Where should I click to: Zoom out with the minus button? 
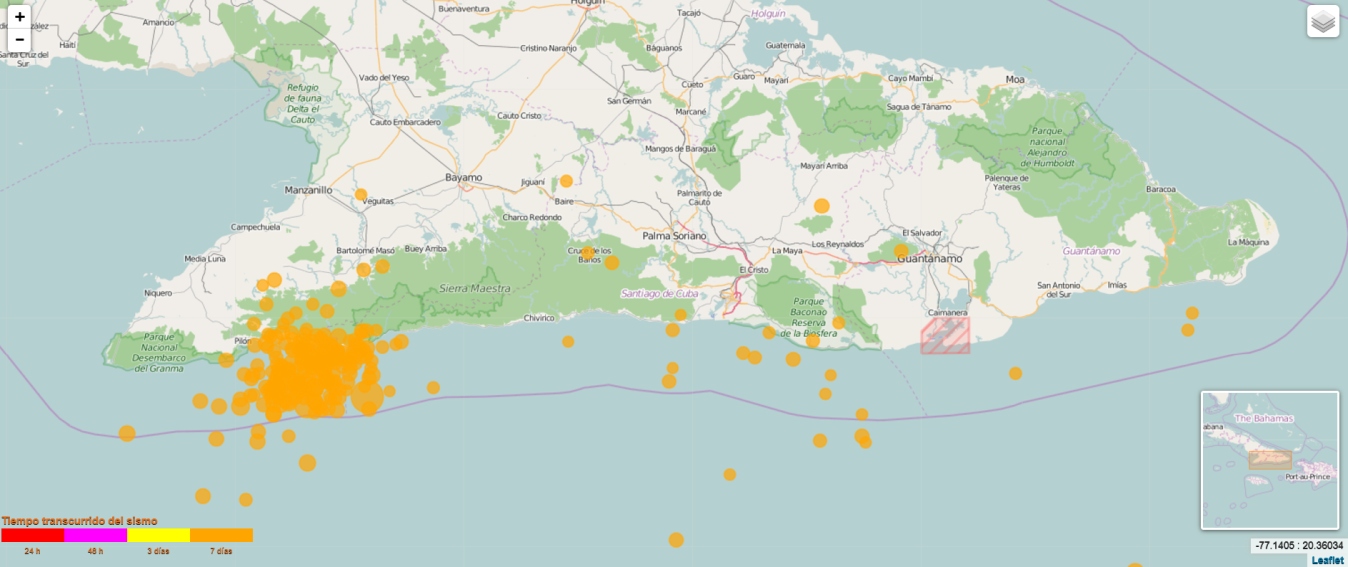coord(20,40)
